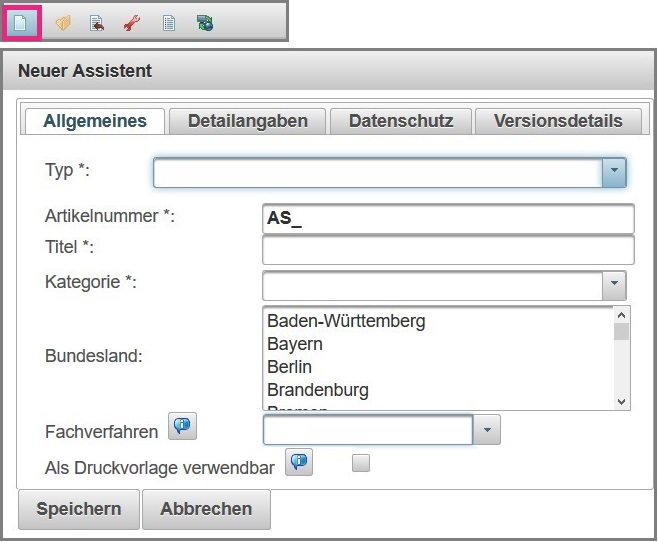Image resolution: width=658 pixels, height=542 pixels.
Task: Open the Detailangaben tab
Action: (248, 121)
